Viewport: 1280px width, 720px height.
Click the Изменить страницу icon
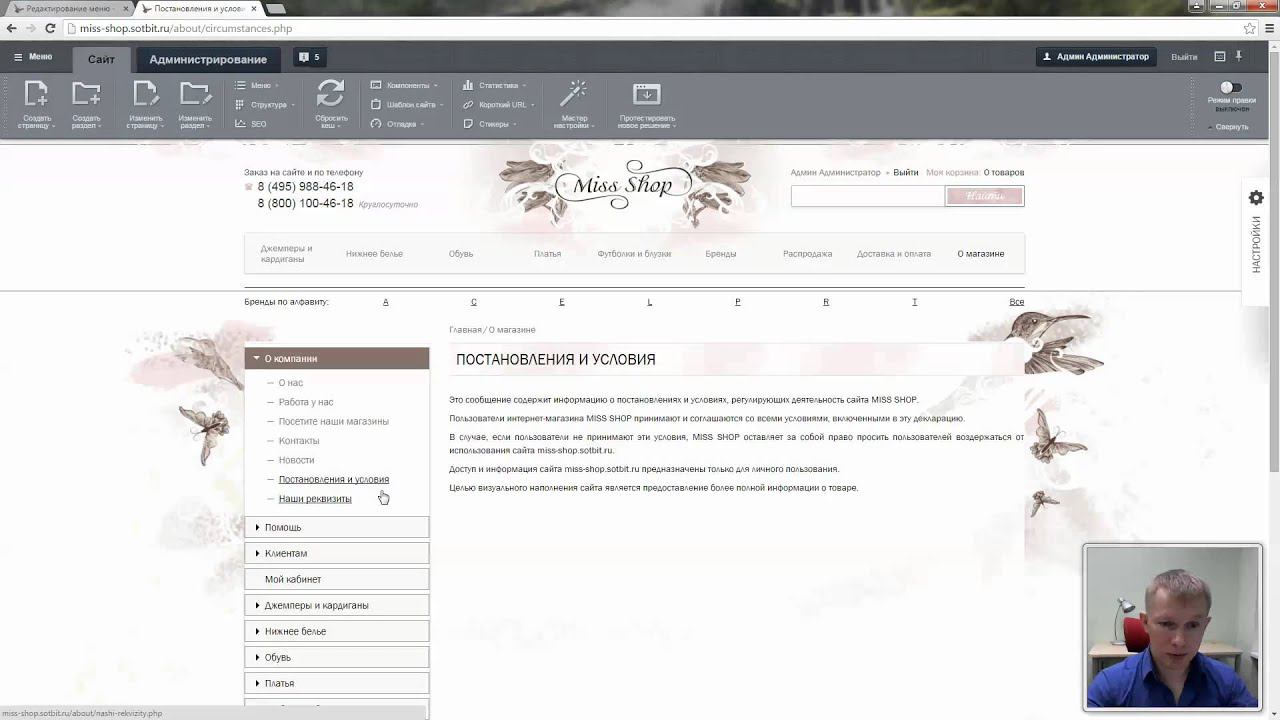click(145, 94)
